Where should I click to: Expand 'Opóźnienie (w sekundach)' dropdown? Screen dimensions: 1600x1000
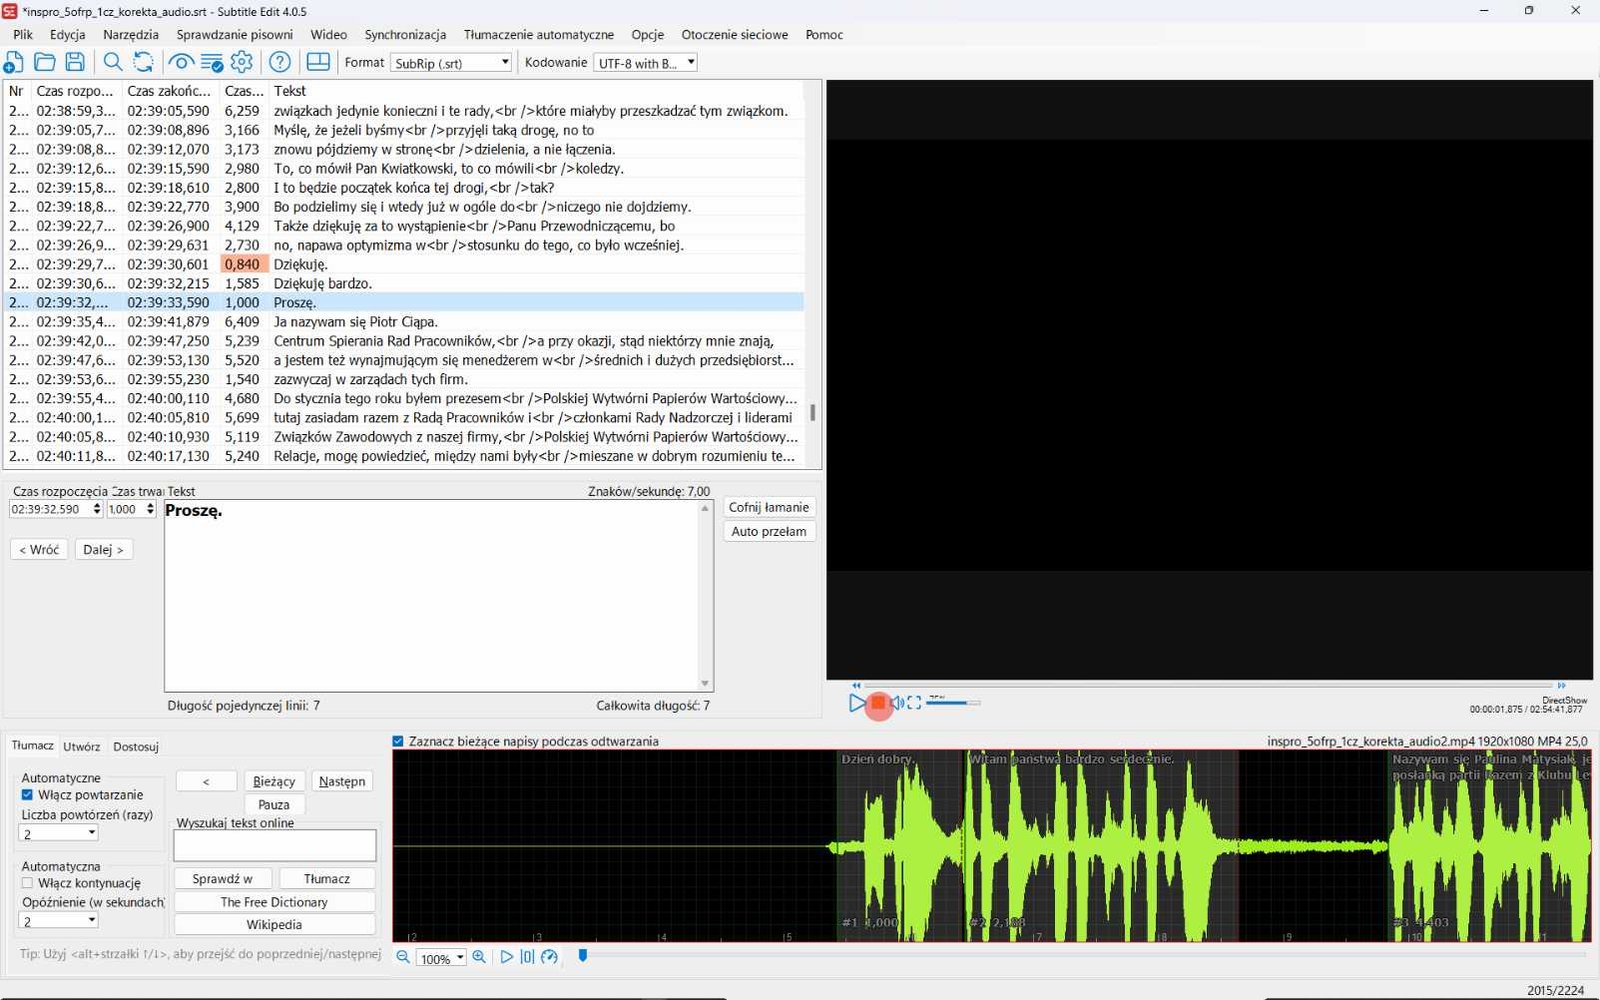59,920
